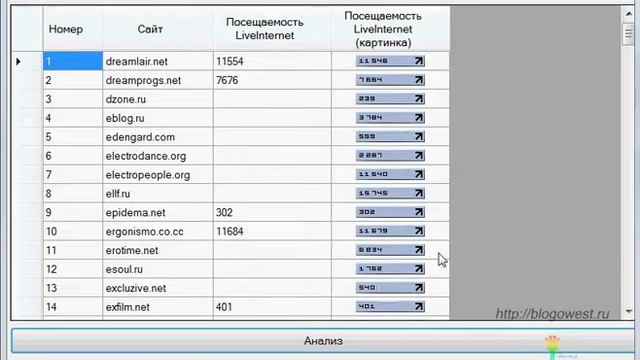Click counter image in eblog.ru row
Screen dimensions: 640x360
coord(390,118)
